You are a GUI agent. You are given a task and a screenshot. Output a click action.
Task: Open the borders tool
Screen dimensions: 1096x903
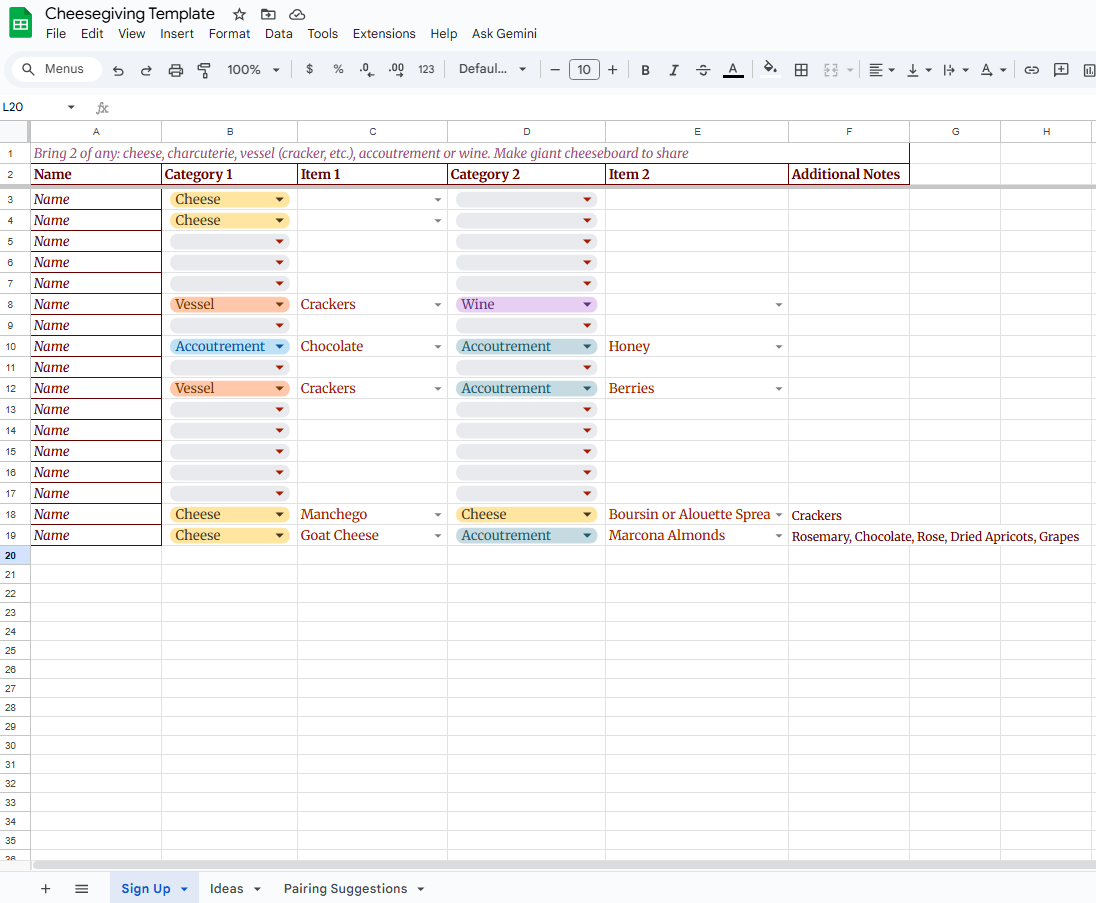[801, 70]
